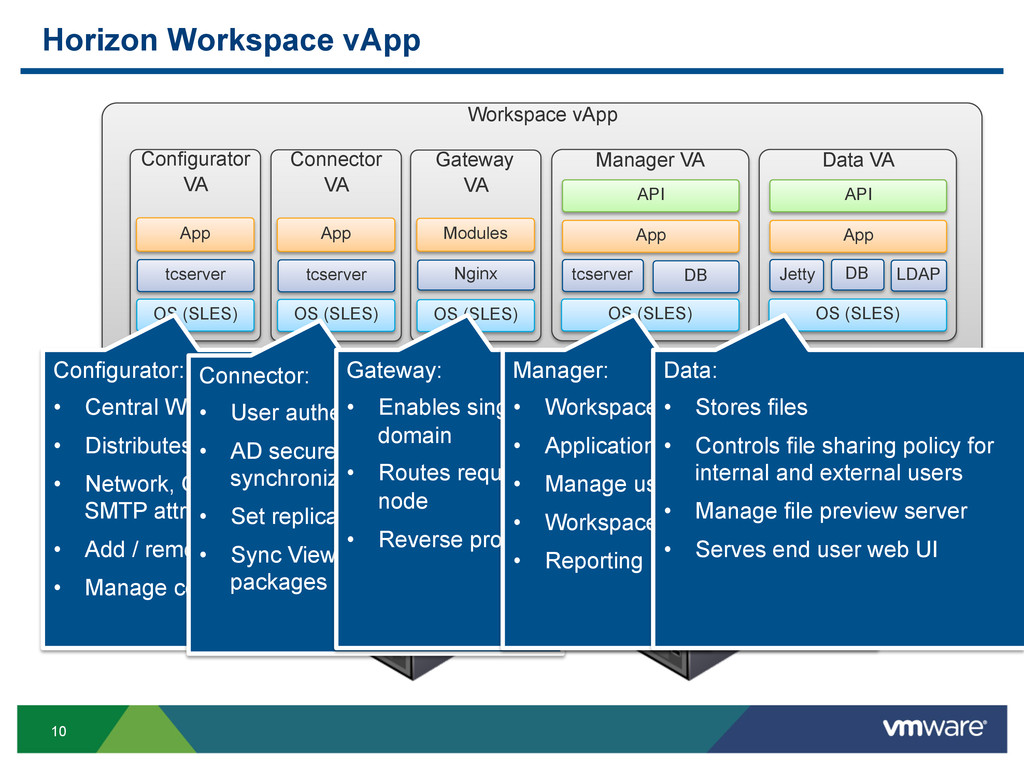This screenshot has height=768, width=1024.
Task: Click the Data: callout heading
Action: 690,370
